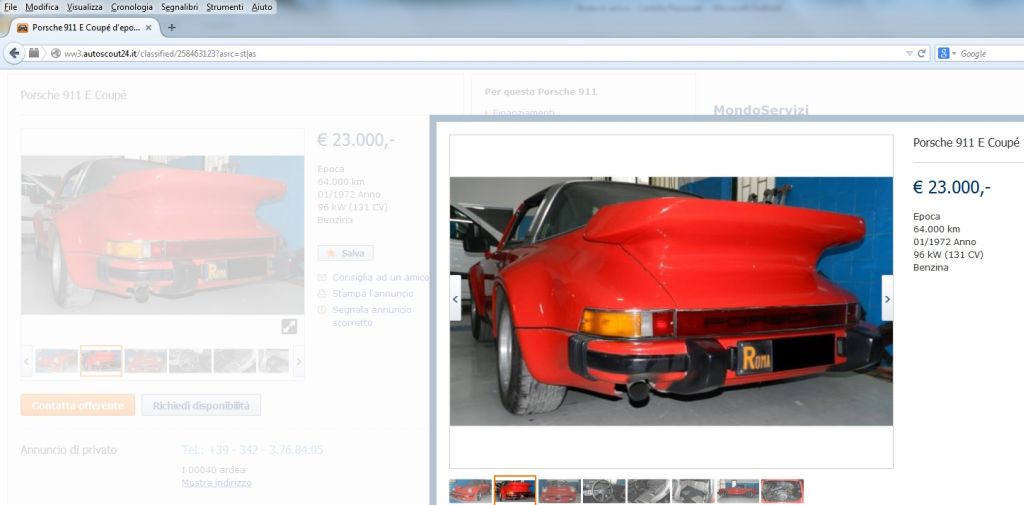Show previous photo with lightbox left arrow
The image size is (1024, 505).
pyautogui.click(x=455, y=298)
